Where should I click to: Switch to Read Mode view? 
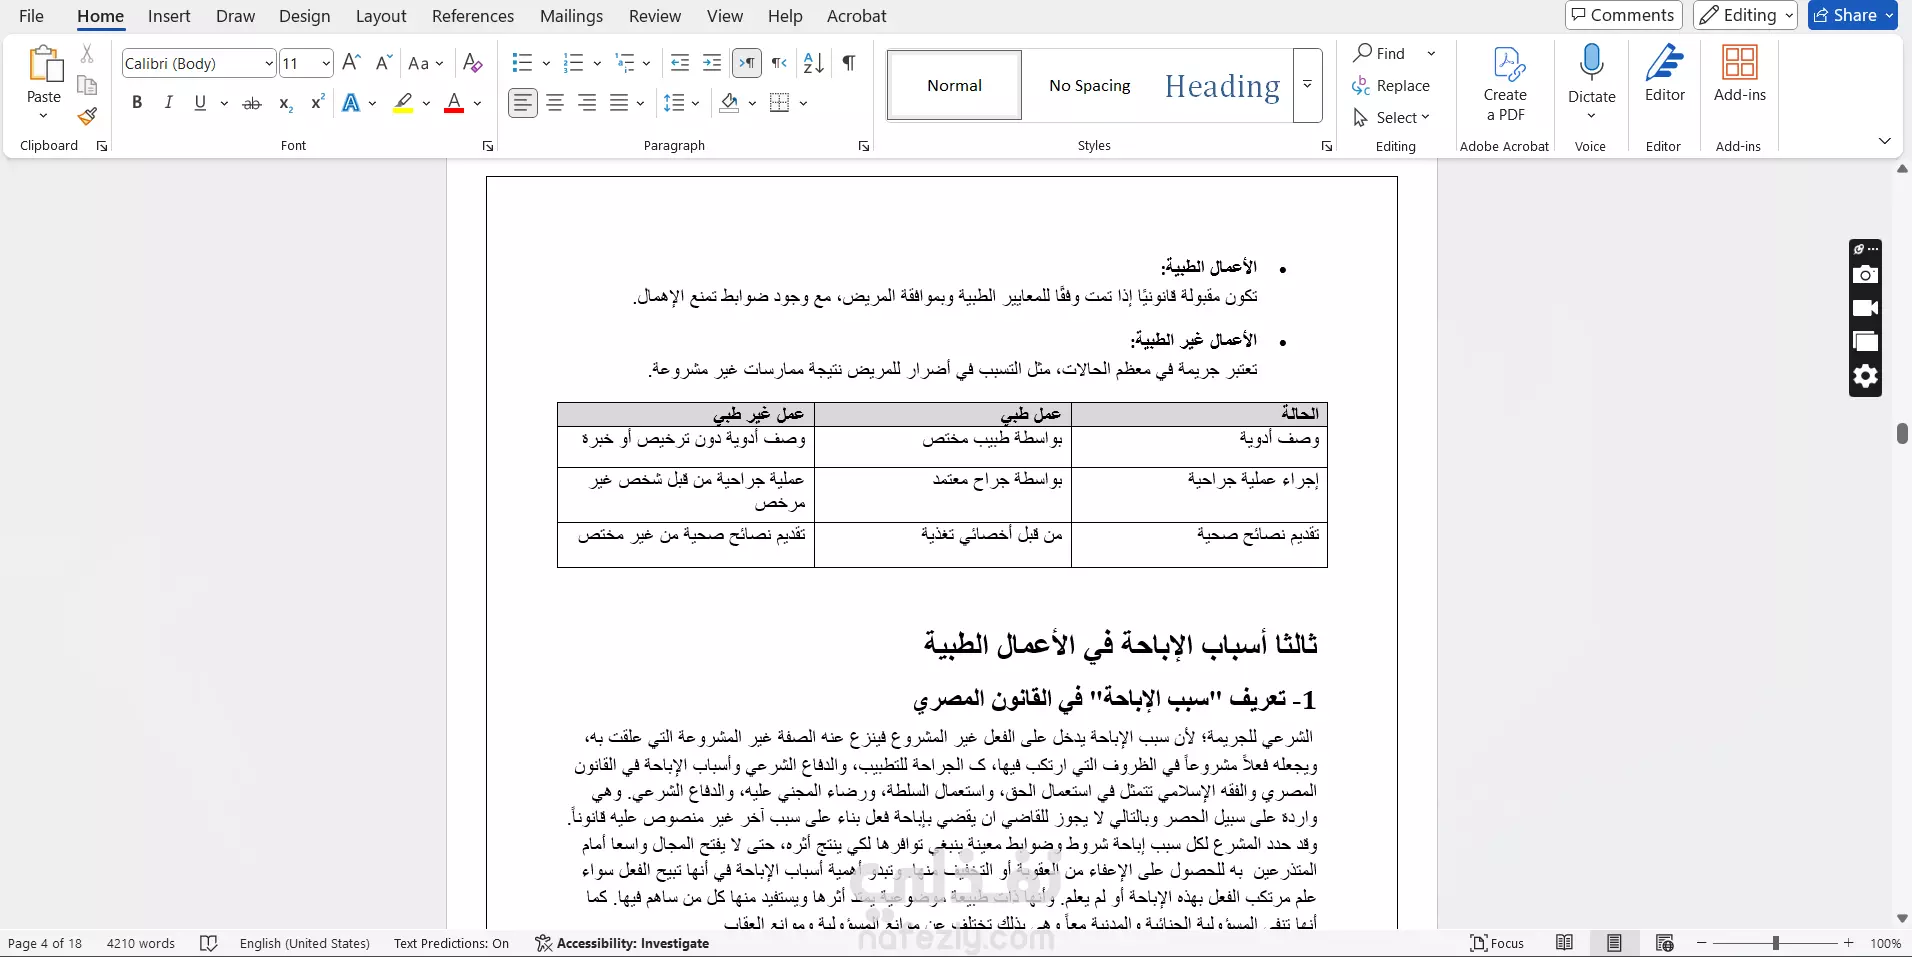[1565, 943]
